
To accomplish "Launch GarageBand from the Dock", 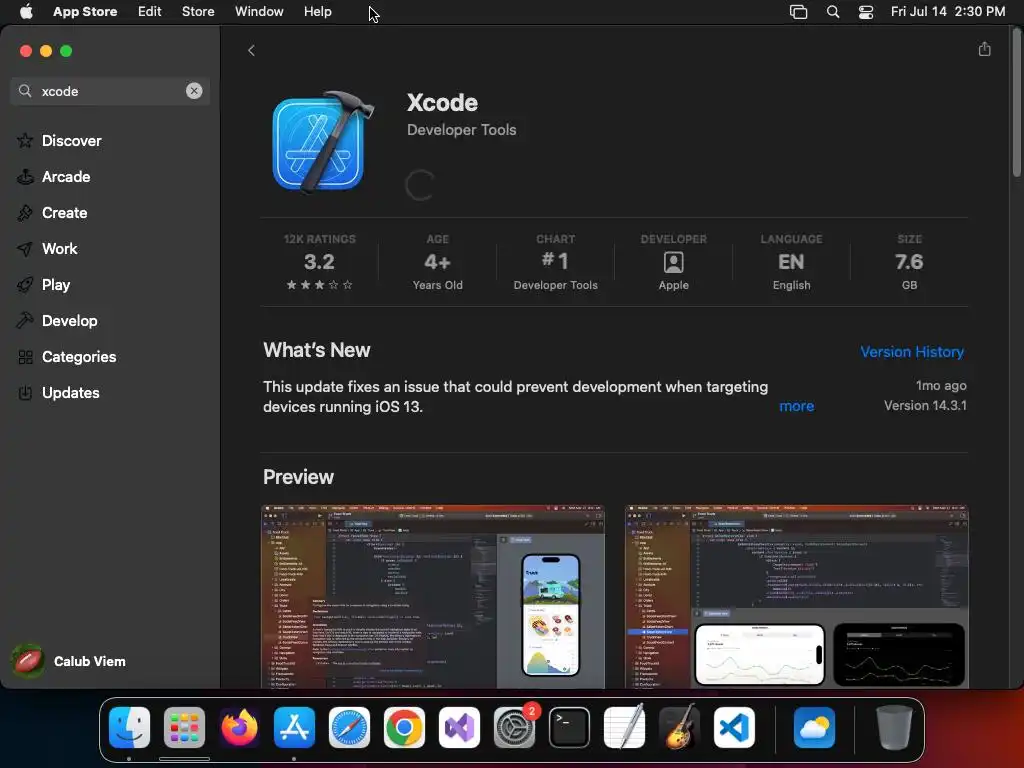I will [x=679, y=727].
